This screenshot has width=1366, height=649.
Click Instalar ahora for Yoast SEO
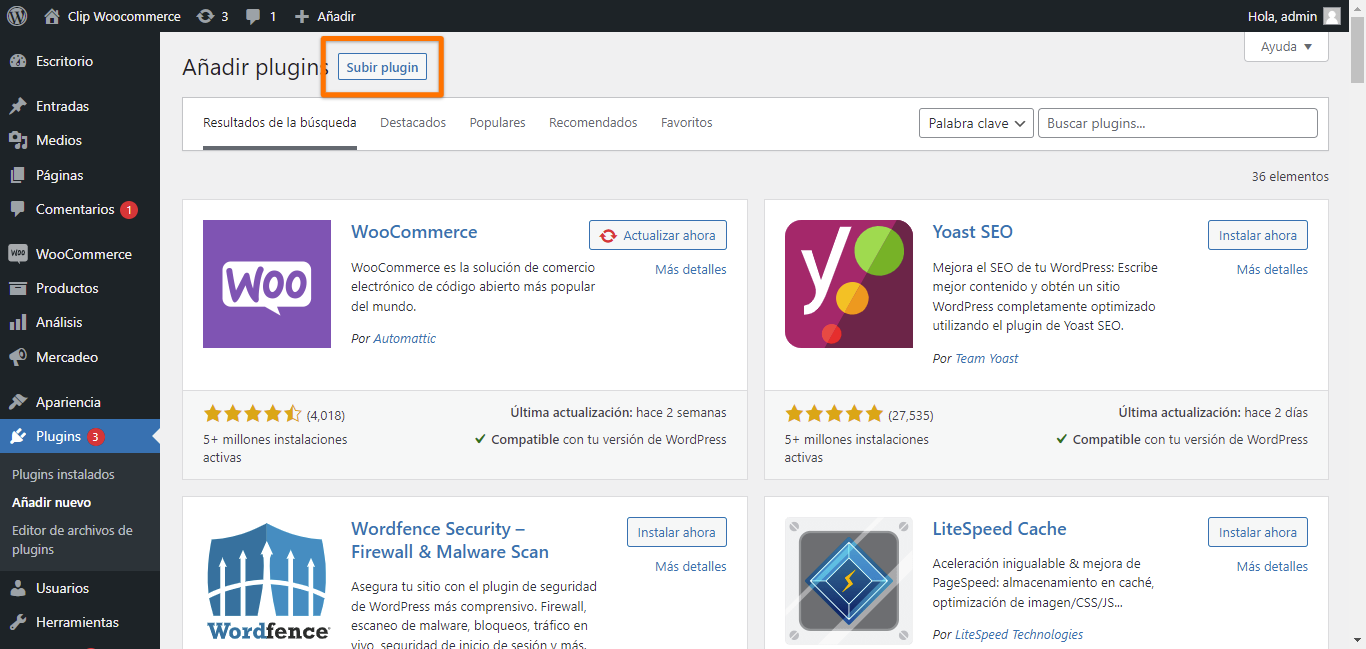[1258, 235]
